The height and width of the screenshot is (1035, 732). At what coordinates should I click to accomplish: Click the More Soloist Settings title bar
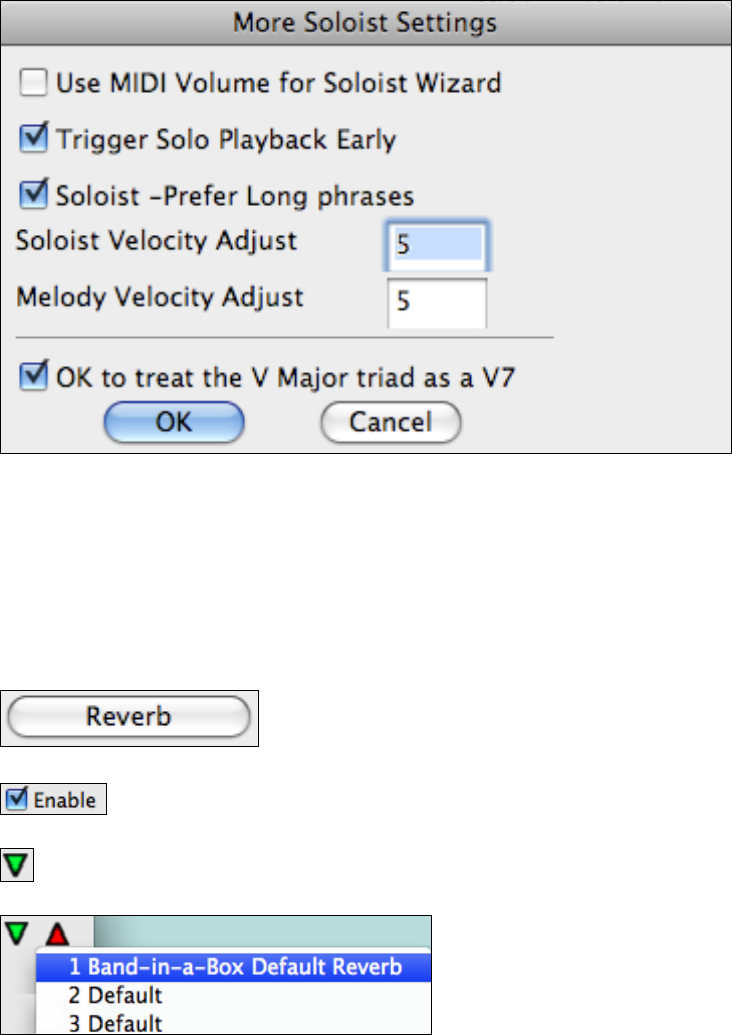(364, 21)
